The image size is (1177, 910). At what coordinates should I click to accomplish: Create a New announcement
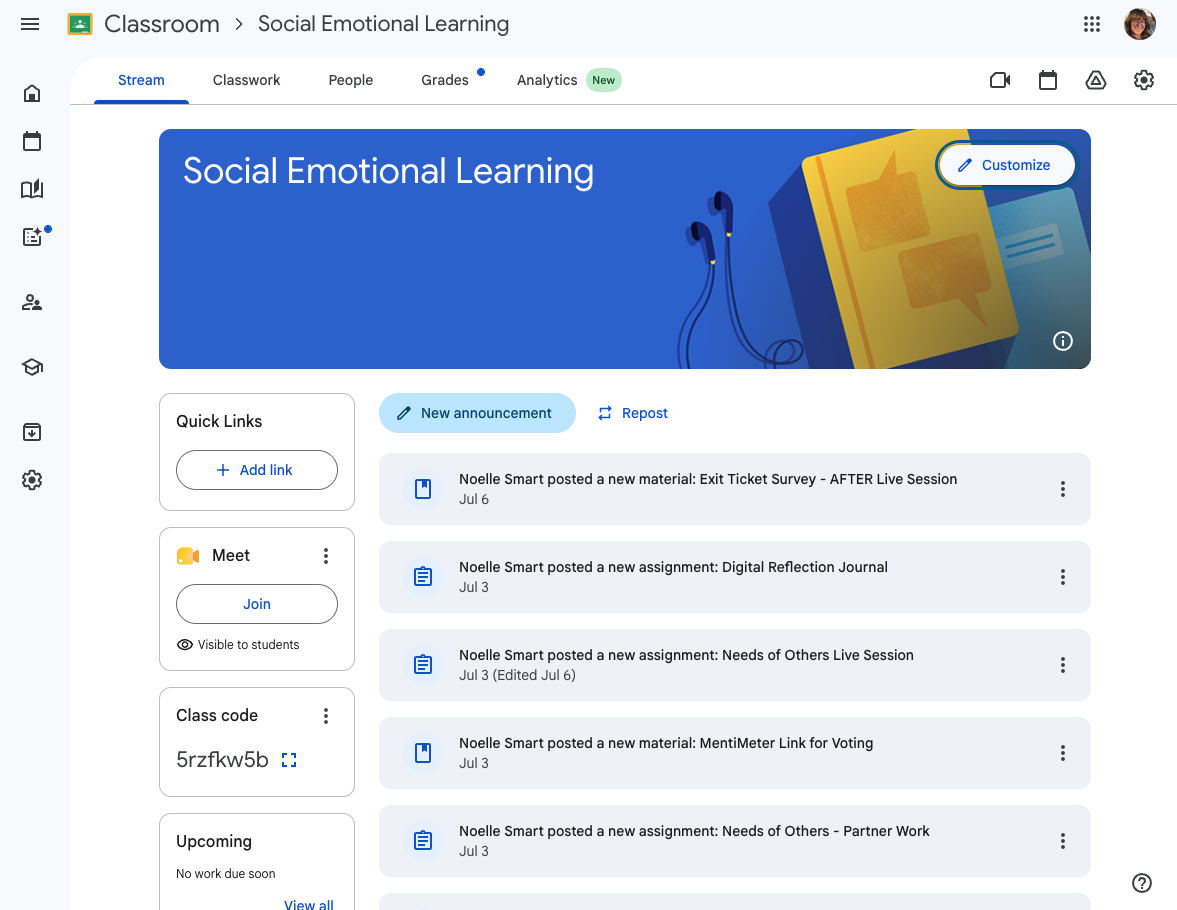coord(477,413)
